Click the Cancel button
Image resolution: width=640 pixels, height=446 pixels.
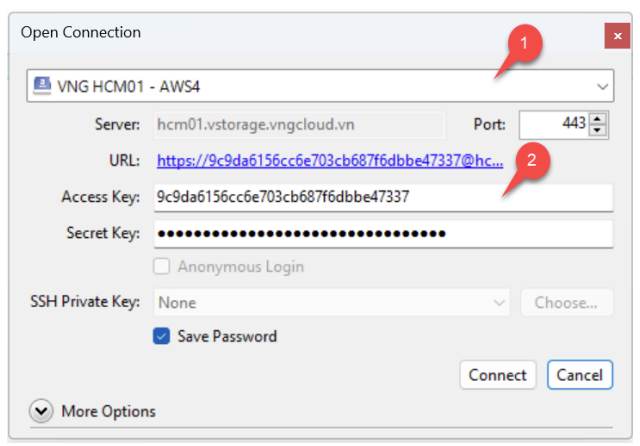pyautogui.click(x=579, y=375)
